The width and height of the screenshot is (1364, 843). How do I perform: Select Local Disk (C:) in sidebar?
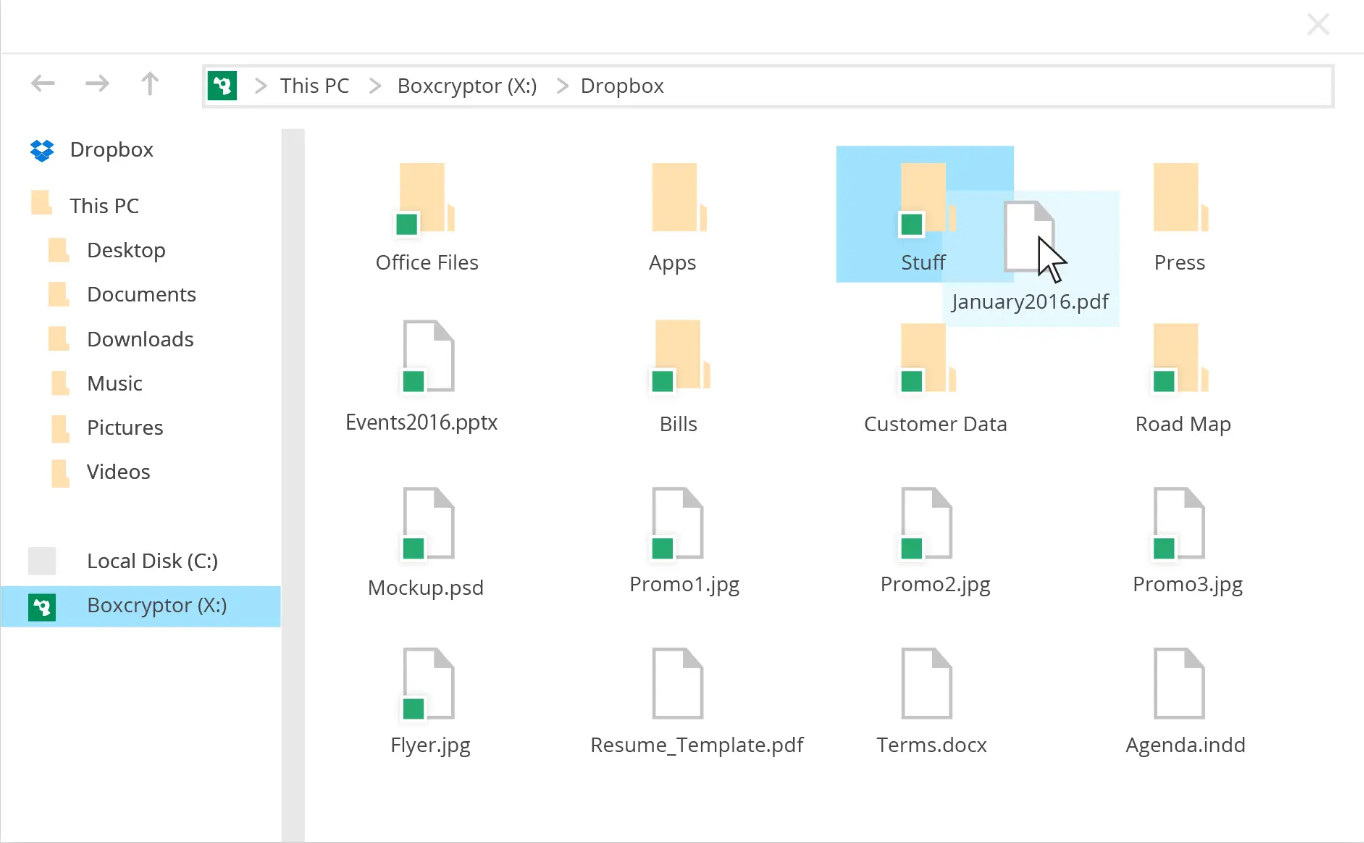click(152, 561)
